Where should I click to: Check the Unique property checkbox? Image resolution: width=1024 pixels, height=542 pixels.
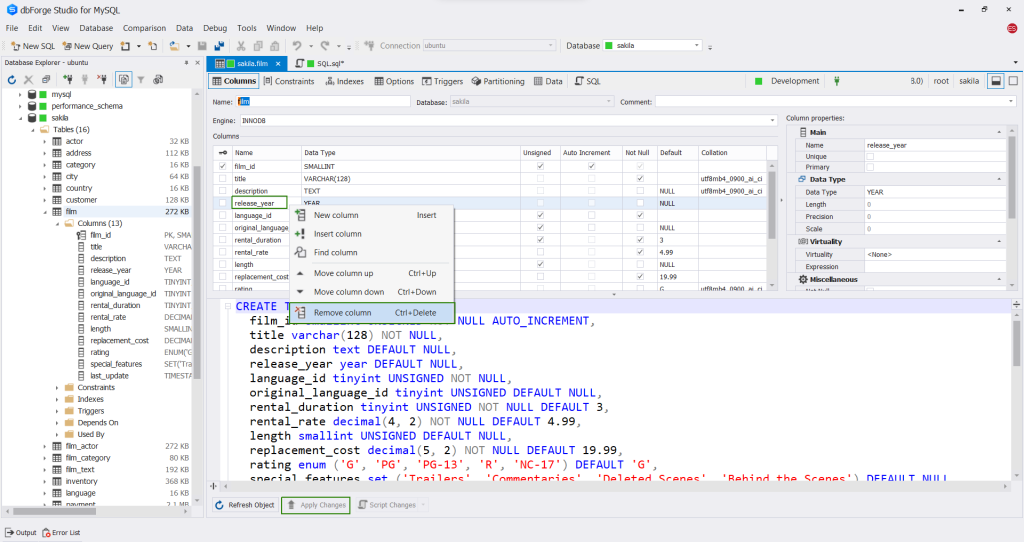870,157
